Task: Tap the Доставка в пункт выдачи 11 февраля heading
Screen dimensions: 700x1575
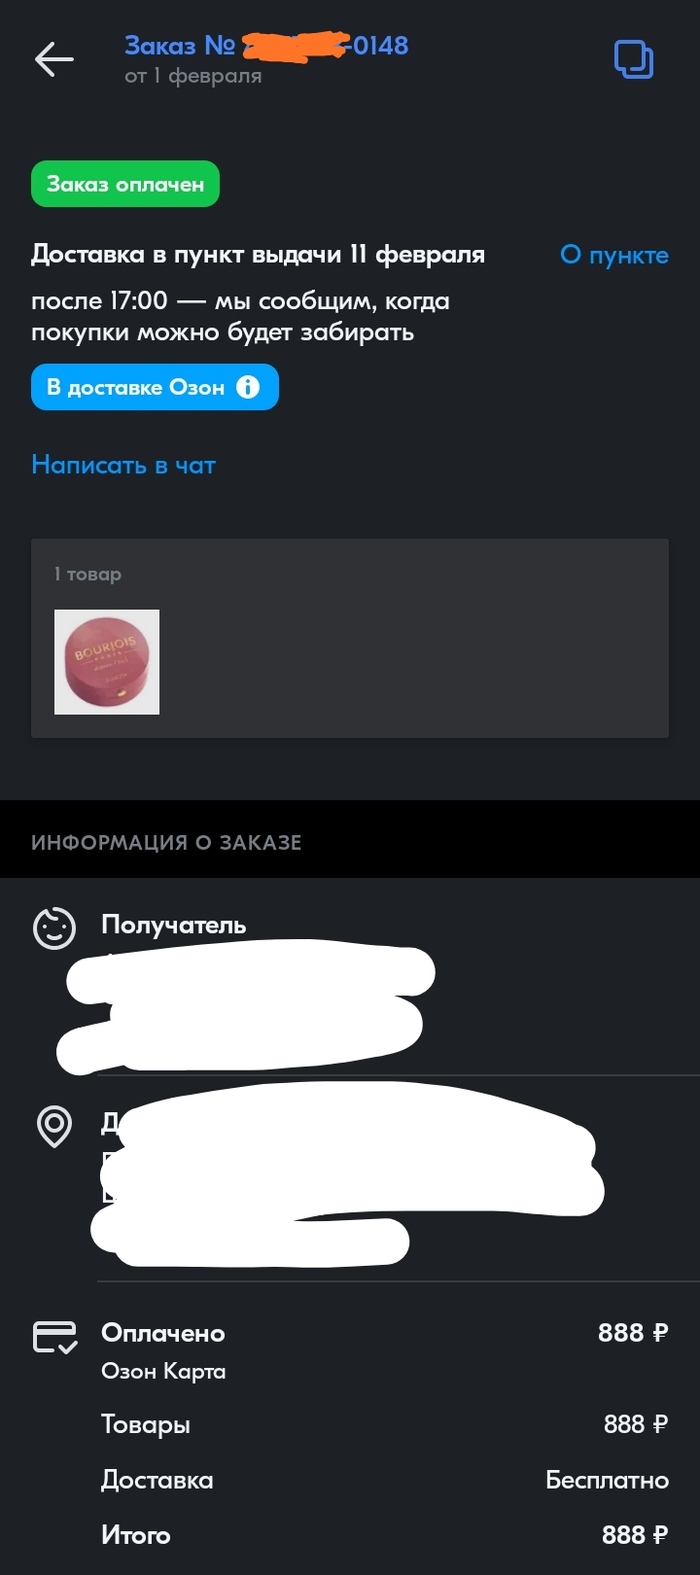Action: (x=258, y=255)
